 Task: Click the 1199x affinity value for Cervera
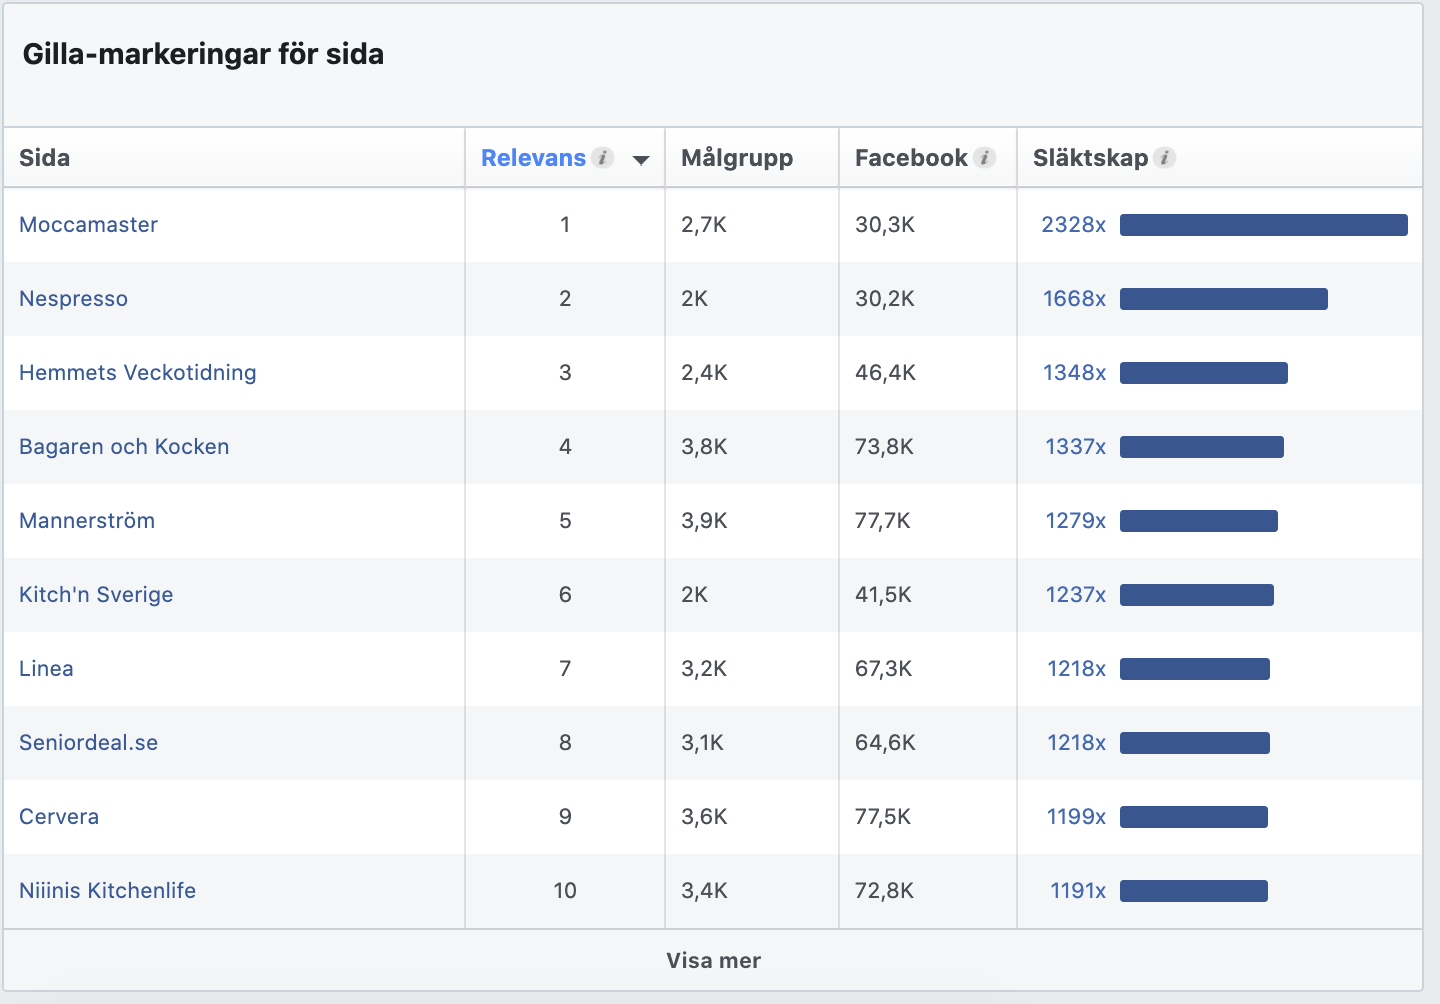[x=1076, y=817]
